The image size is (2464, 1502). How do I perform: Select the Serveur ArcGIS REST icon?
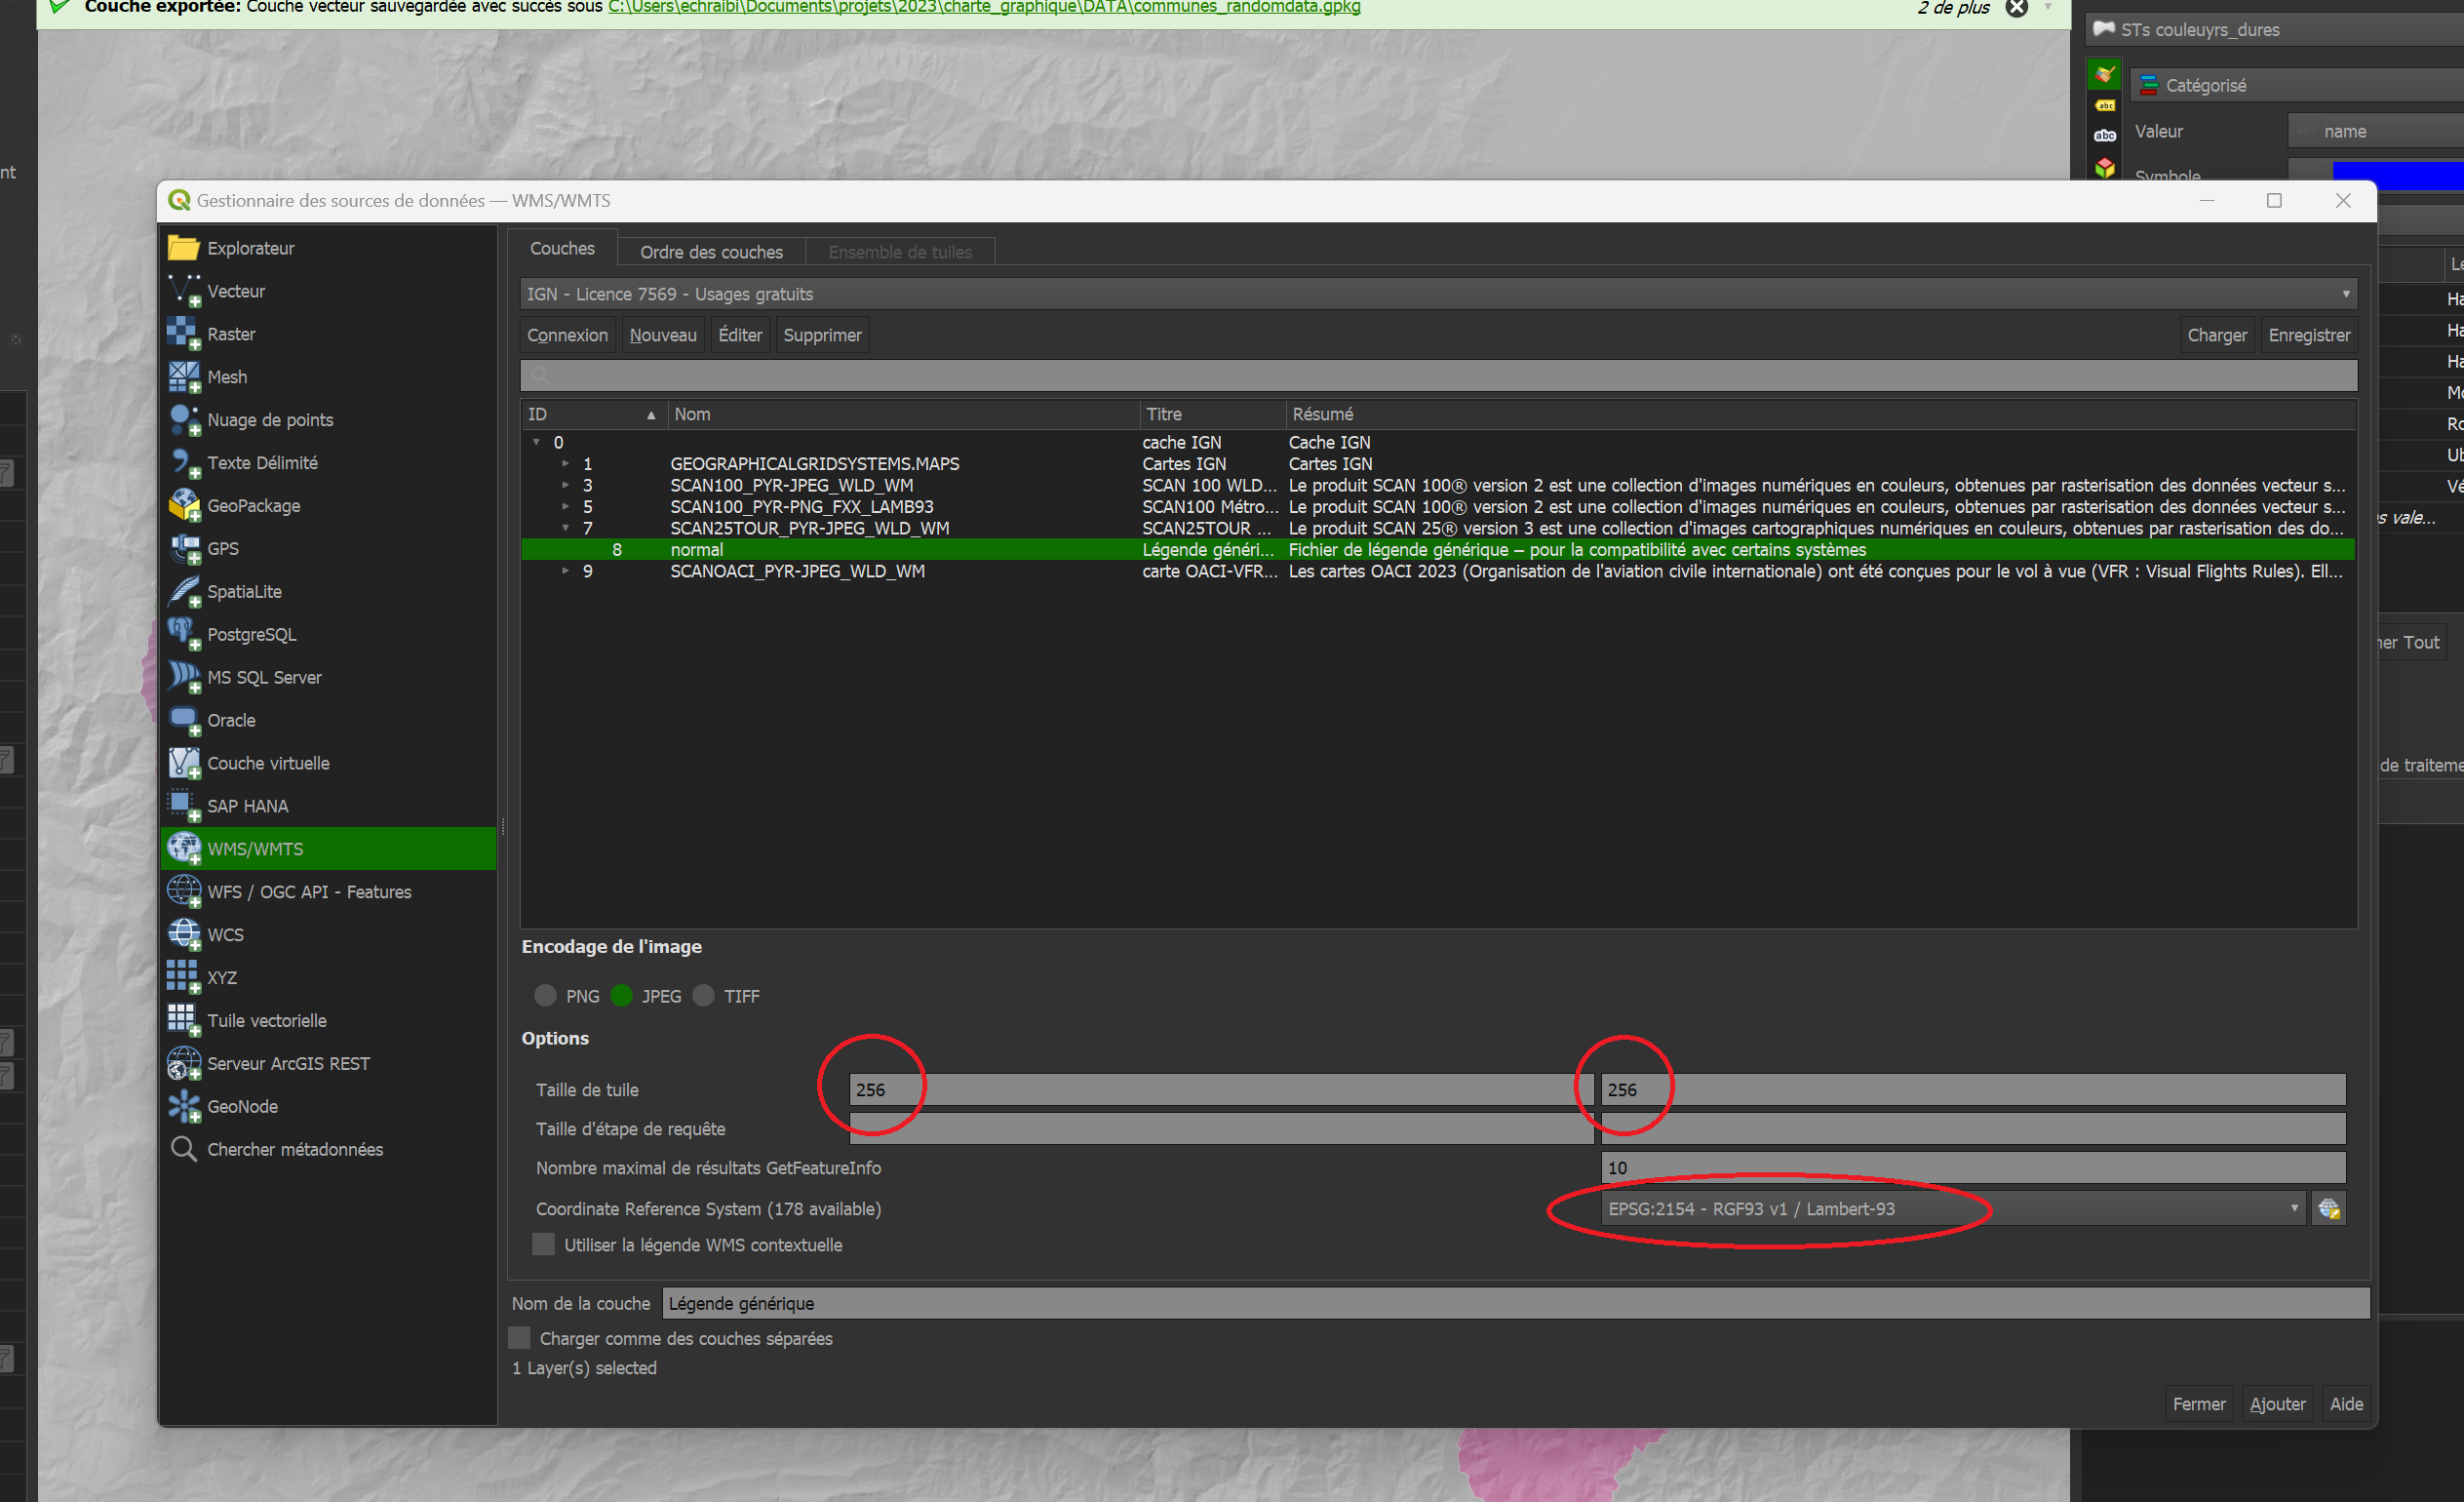click(184, 1064)
